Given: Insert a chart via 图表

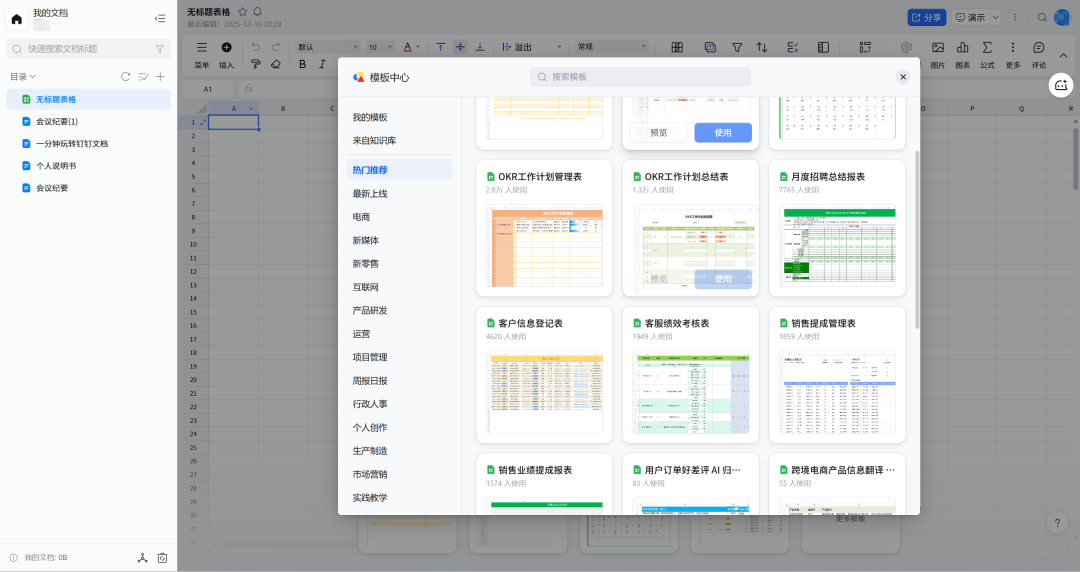Looking at the screenshot, I should click(x=962, y=54).
